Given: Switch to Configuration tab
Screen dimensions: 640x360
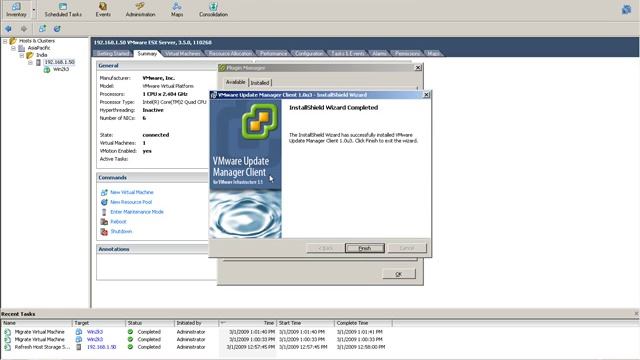Looking at the screenshot, I should [x=309, y=53].
